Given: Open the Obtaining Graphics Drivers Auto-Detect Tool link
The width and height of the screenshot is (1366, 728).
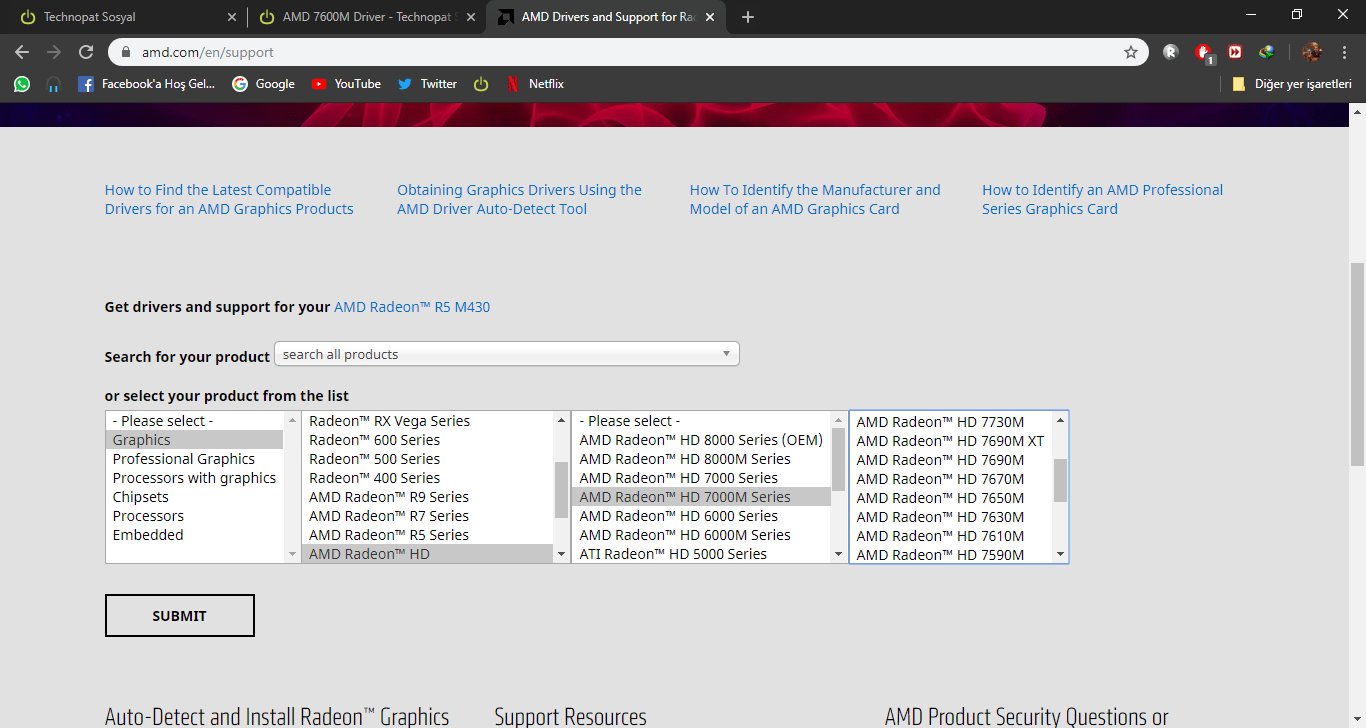Looking at the screenshot, I should [520, 199].
